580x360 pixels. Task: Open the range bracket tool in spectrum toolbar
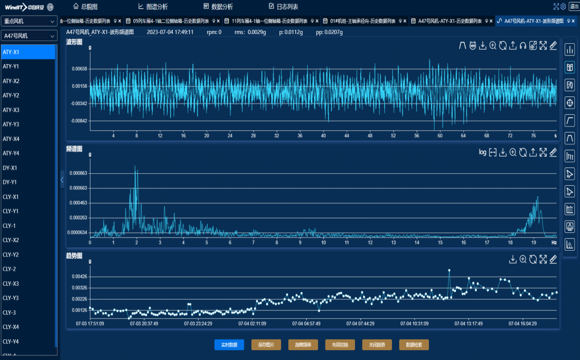pos(493,152)
